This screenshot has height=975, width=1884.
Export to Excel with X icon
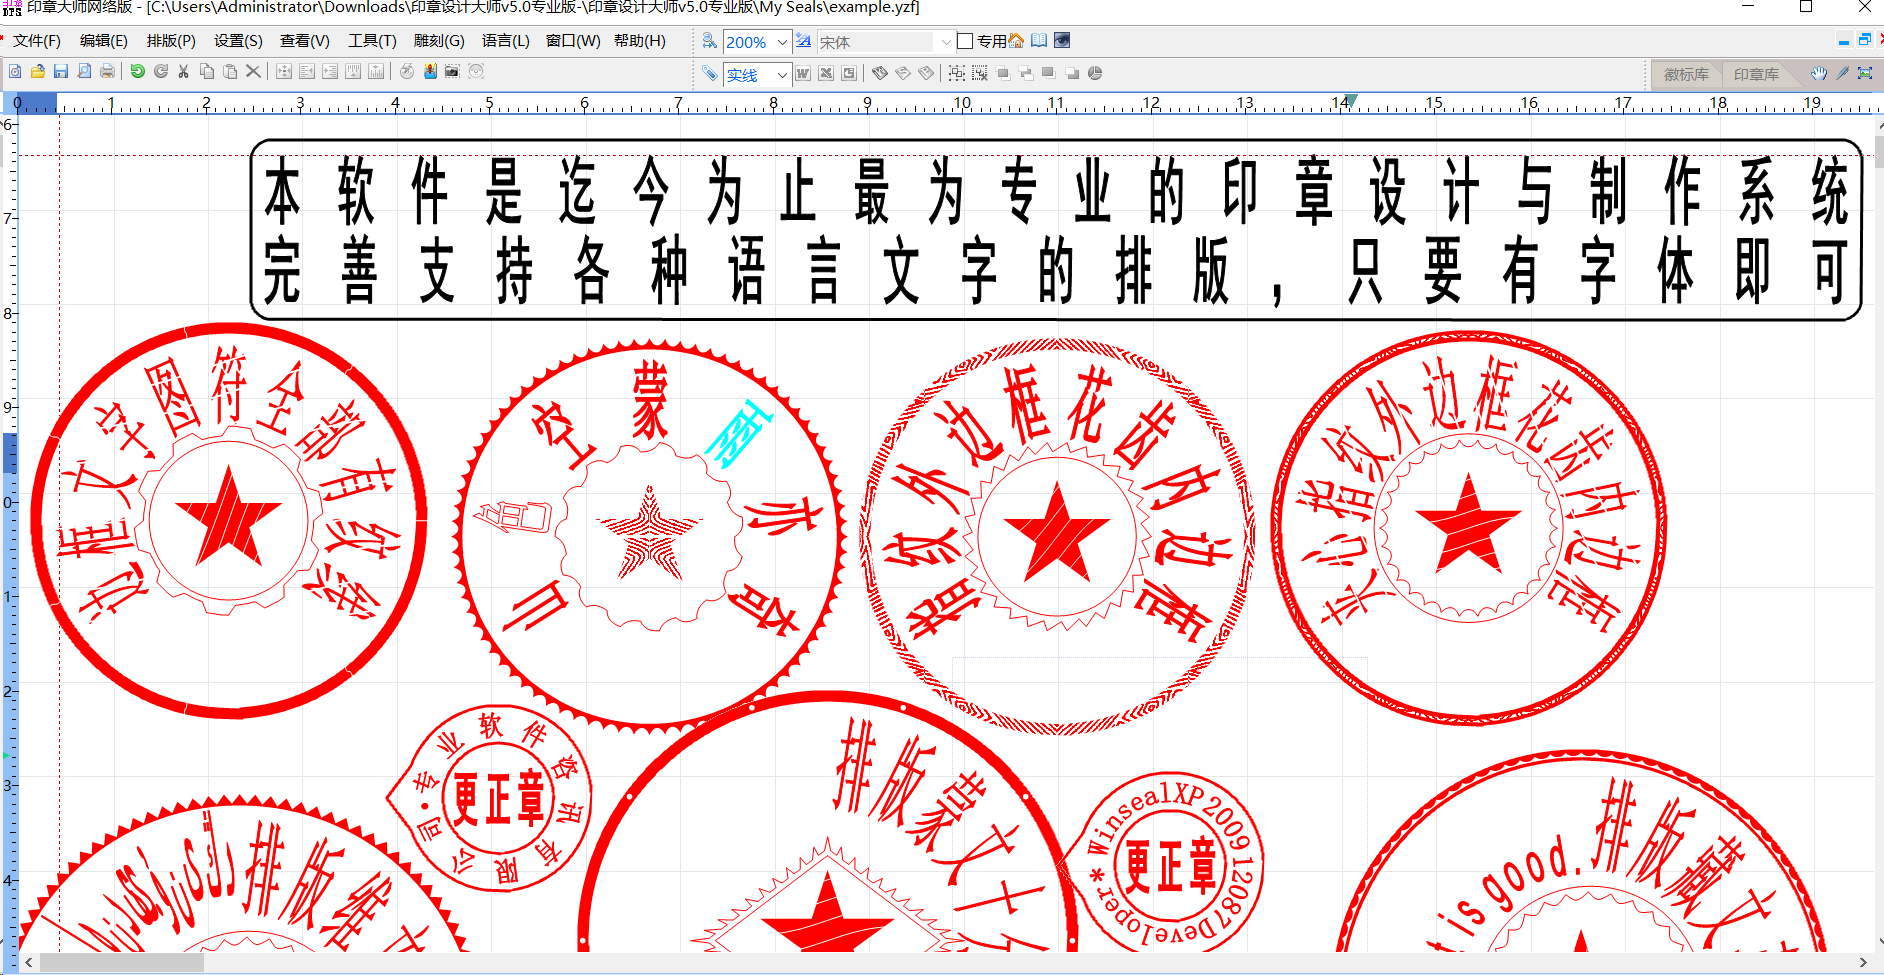coord(826,73)
